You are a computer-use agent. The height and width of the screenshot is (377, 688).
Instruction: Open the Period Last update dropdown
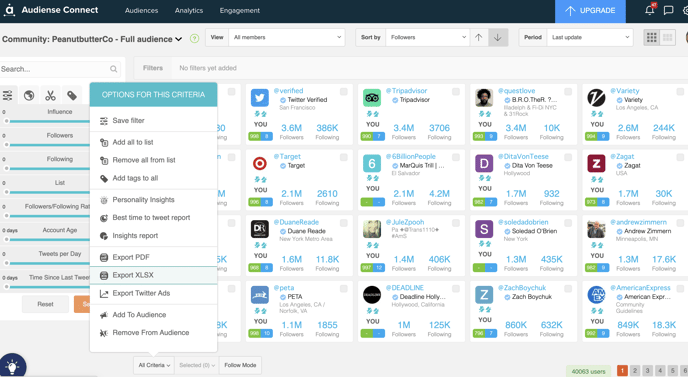[x=590, y=37]
